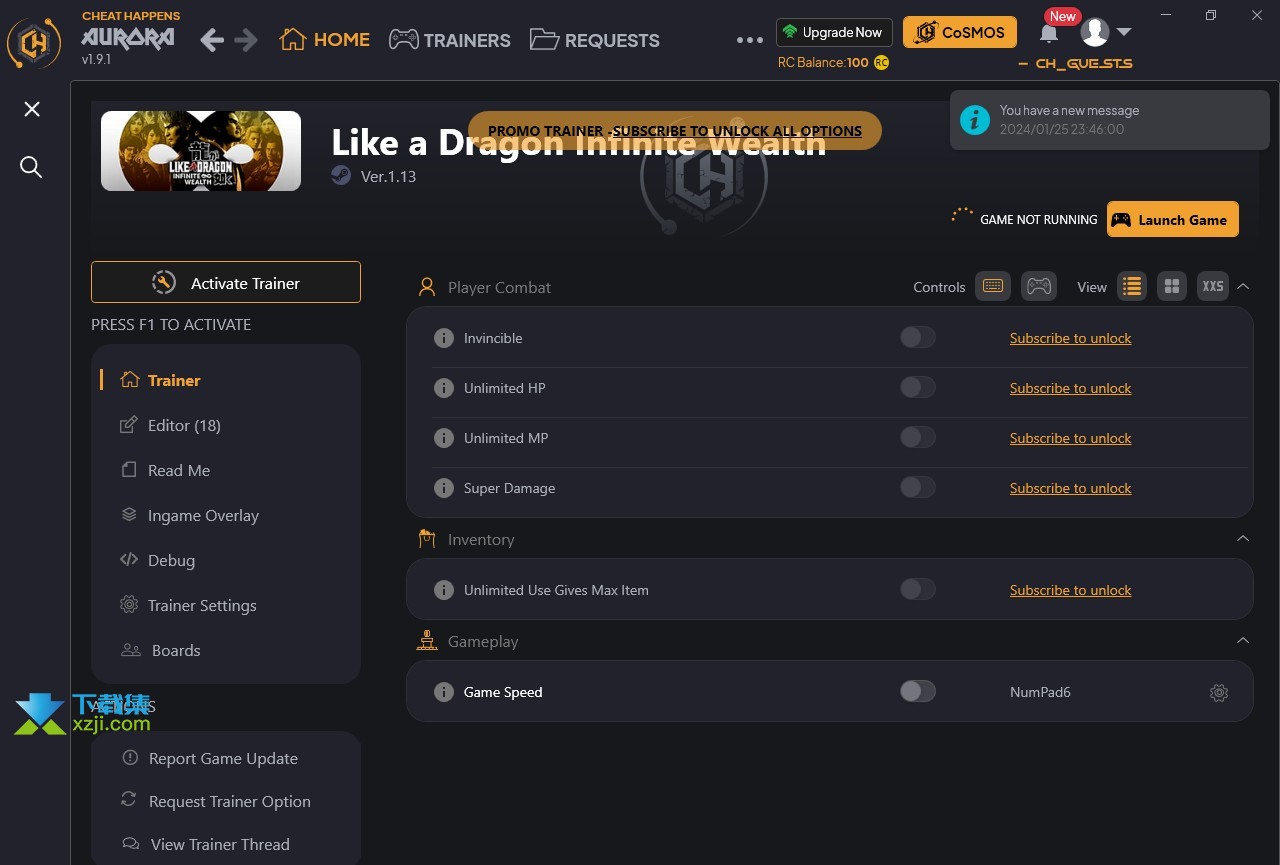Show info for Unlimited HP
1280x865 pixels.
coord(444,388)
